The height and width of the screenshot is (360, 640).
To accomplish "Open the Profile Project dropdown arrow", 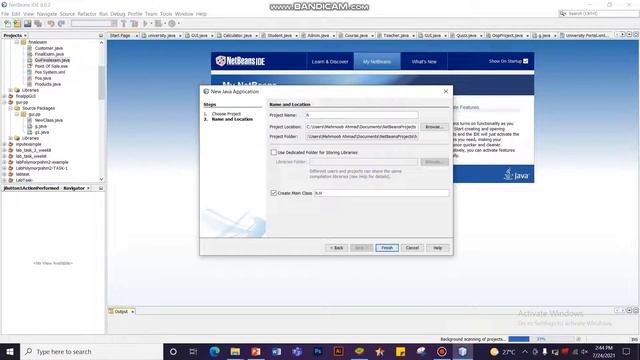I will coord(178,24).
